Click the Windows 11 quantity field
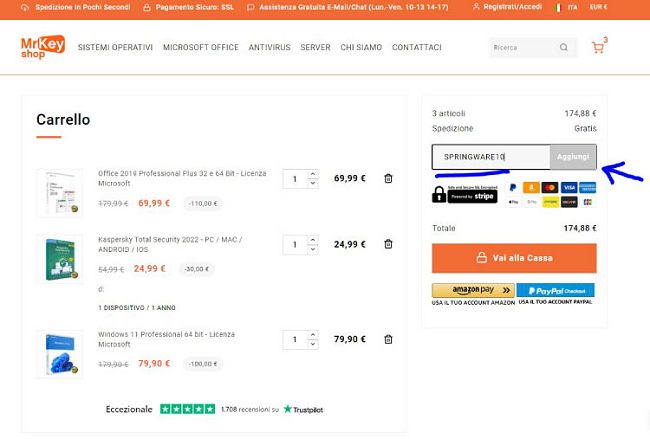Viewport: 650px width, 439px height. 295,340
